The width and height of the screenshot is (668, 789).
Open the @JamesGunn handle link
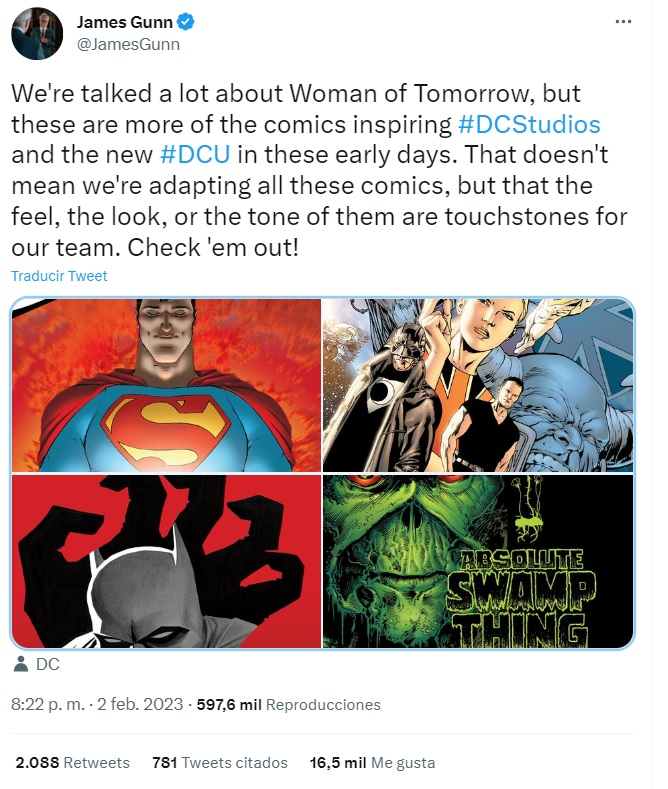pos(128,44)
